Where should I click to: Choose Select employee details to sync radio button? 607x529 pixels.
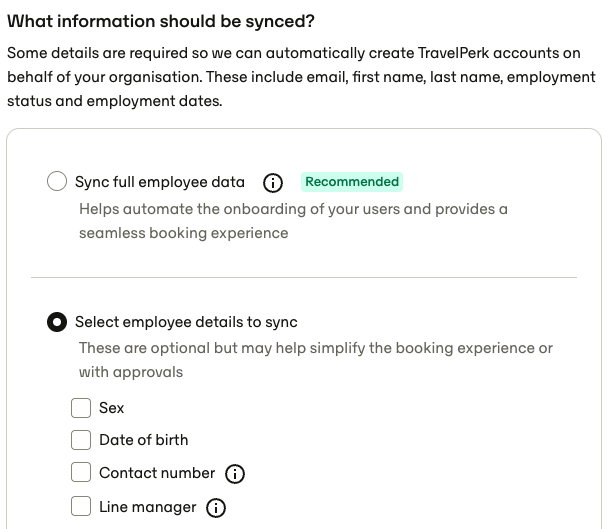pyautogui.click(x=57, y=322)
